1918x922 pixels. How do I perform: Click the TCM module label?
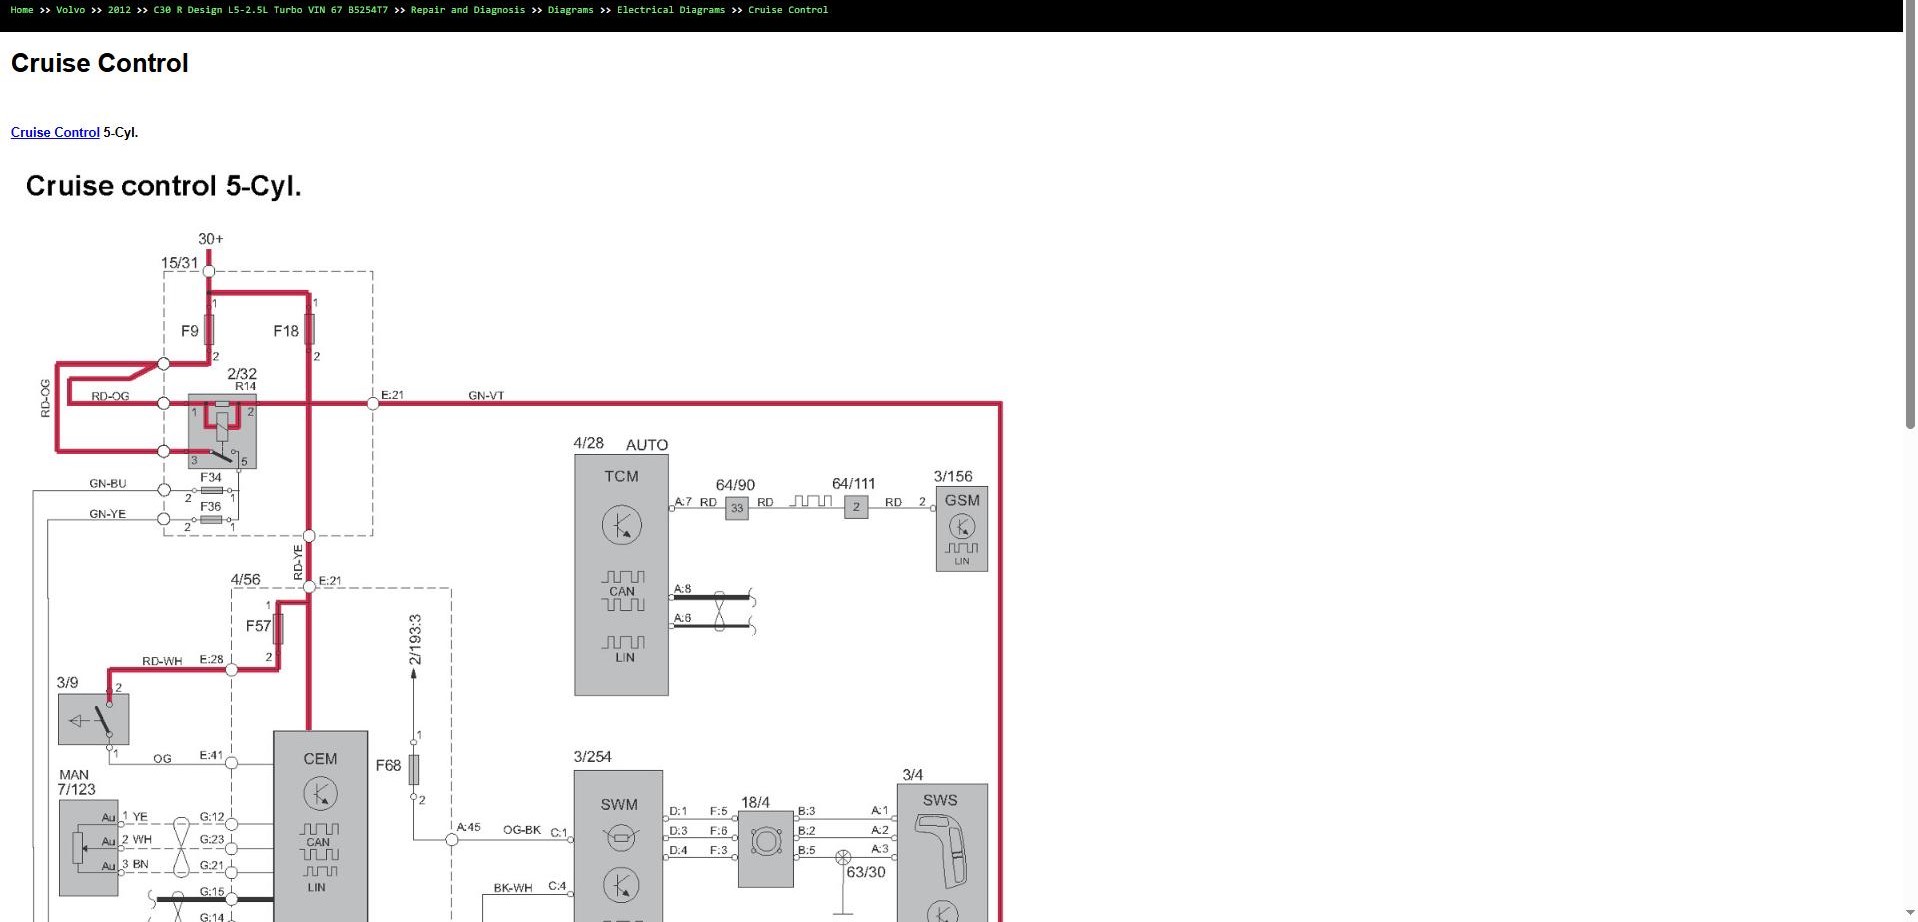tap(621, 476)
